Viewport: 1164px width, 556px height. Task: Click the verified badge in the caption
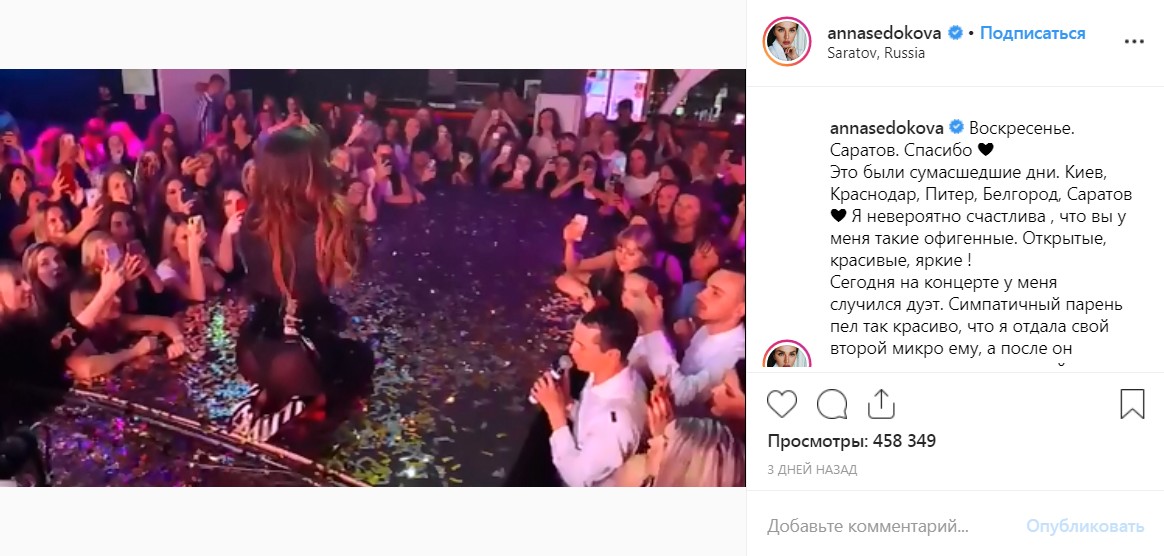tap(956, 127)
